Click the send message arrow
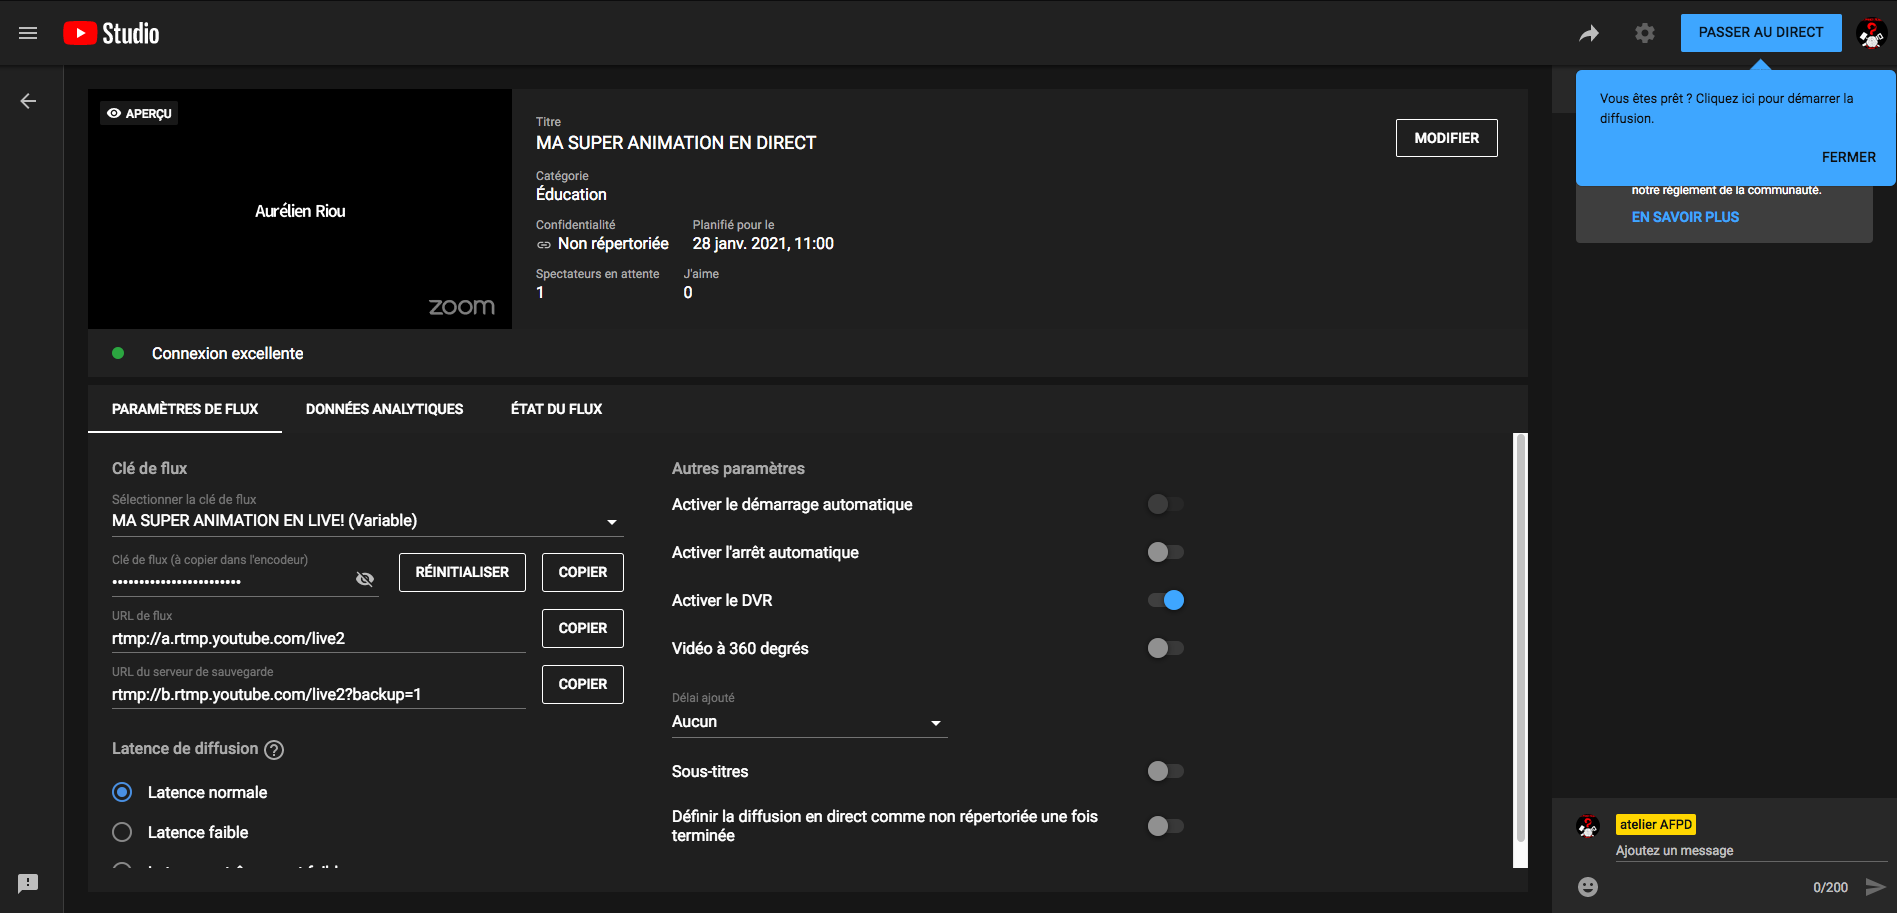Screen dimensions: 1897x913 click(x=1875, y=887)
